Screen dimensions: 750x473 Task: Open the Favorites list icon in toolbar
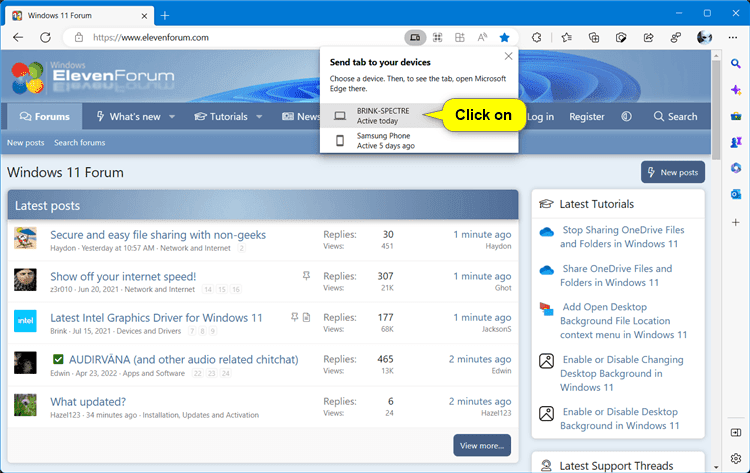coord(567,37)
